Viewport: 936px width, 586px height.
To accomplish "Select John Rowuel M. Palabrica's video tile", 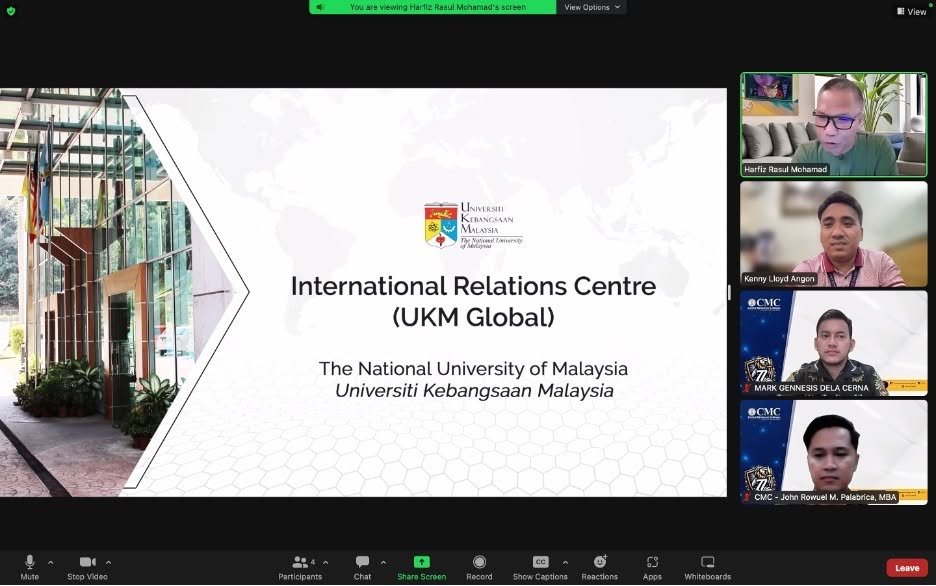I will click(x=834, y=452).
